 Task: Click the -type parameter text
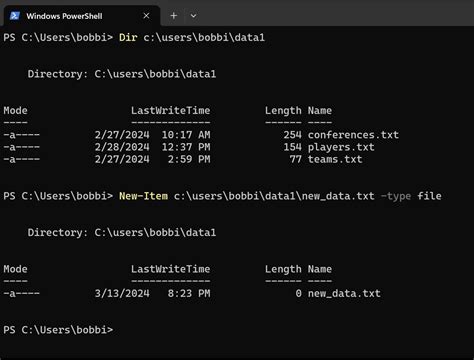click(x=396, y=196)
